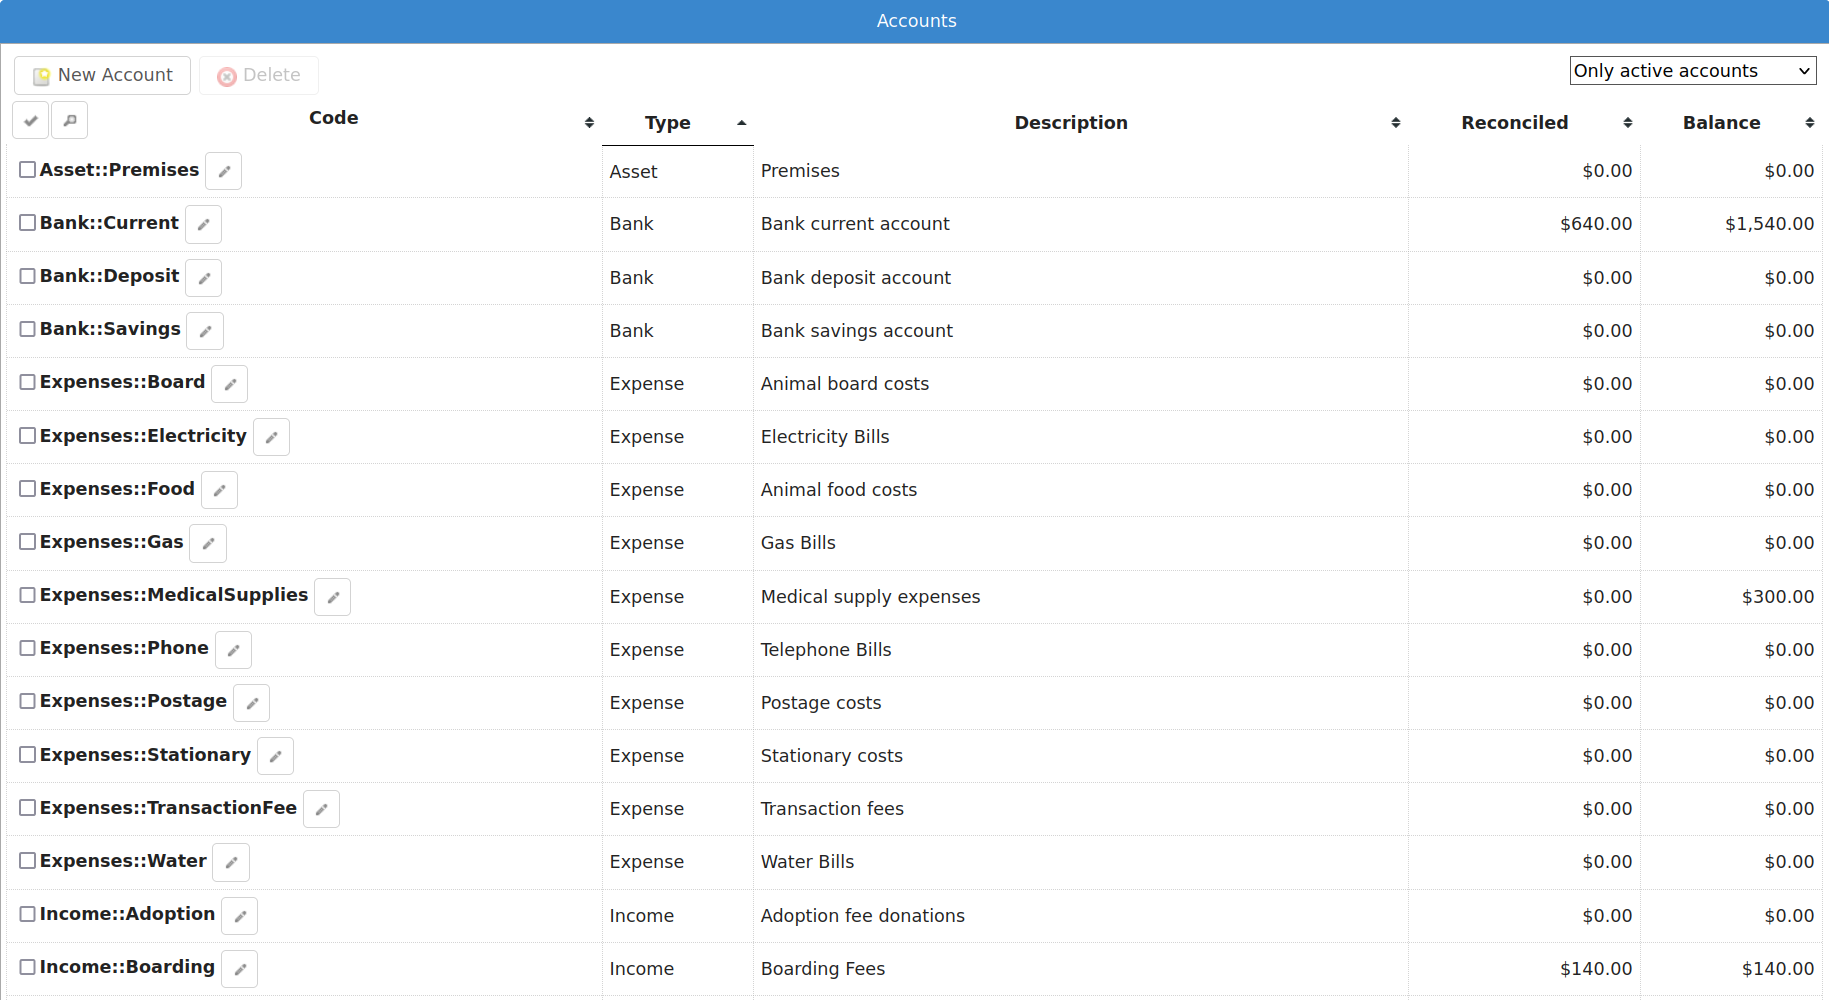1829x1000 pixels.
Task: Tick the Expenses::Board checkbox
Action: tap(28, 382)
